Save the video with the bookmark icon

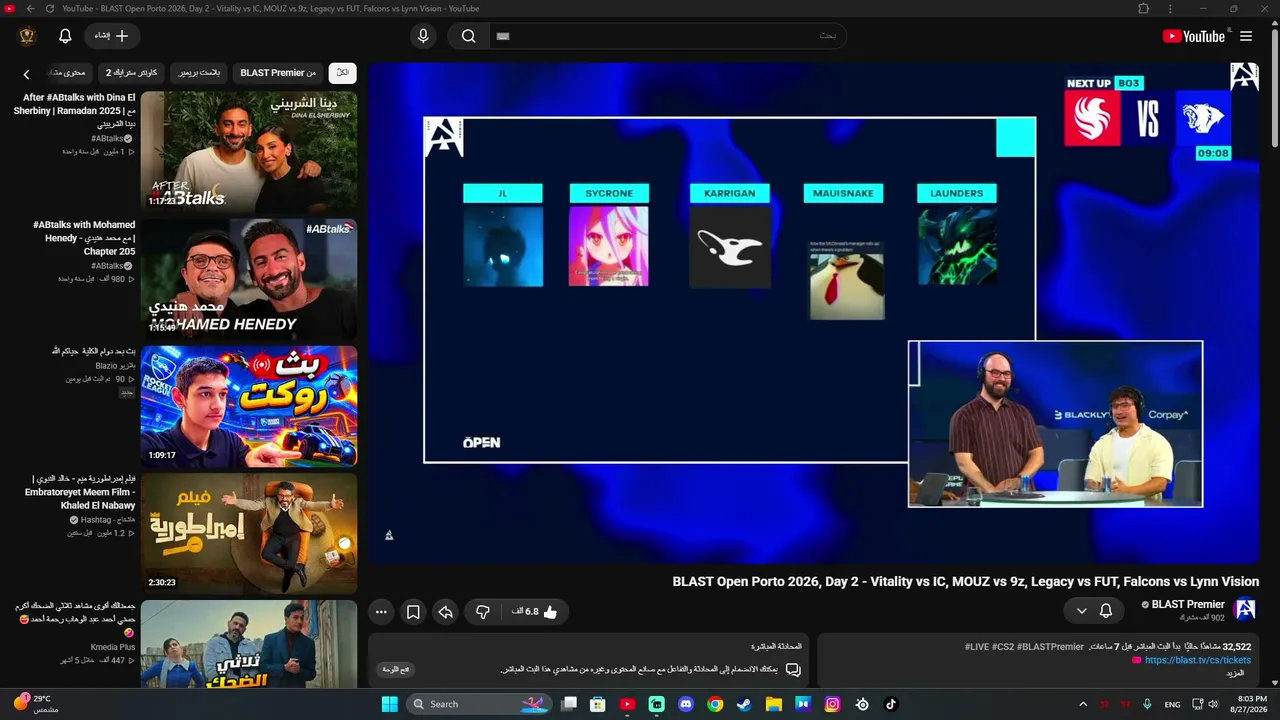click(413, 611)
